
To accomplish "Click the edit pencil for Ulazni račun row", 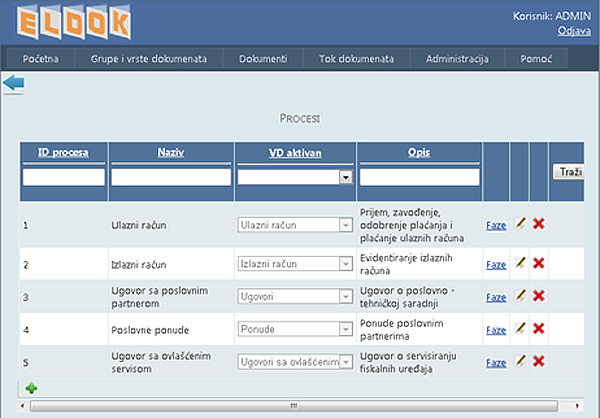I will (x=520, y=223).
